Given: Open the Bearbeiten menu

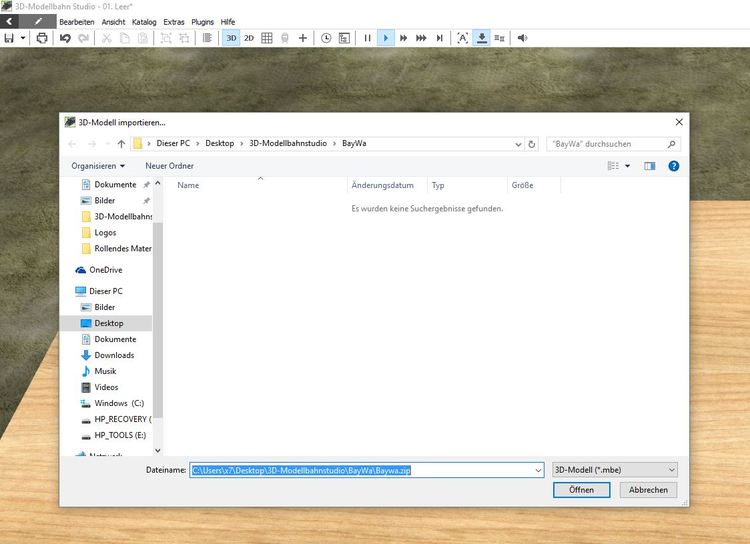Looking at the screenshot, I should (x=77, y=22).
